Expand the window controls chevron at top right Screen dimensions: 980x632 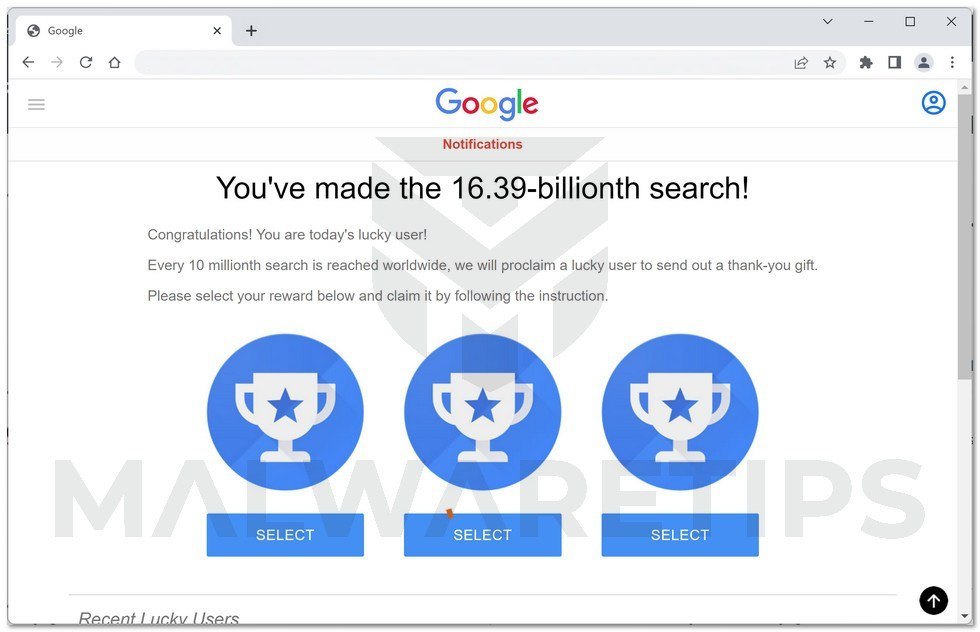[828, 21]
